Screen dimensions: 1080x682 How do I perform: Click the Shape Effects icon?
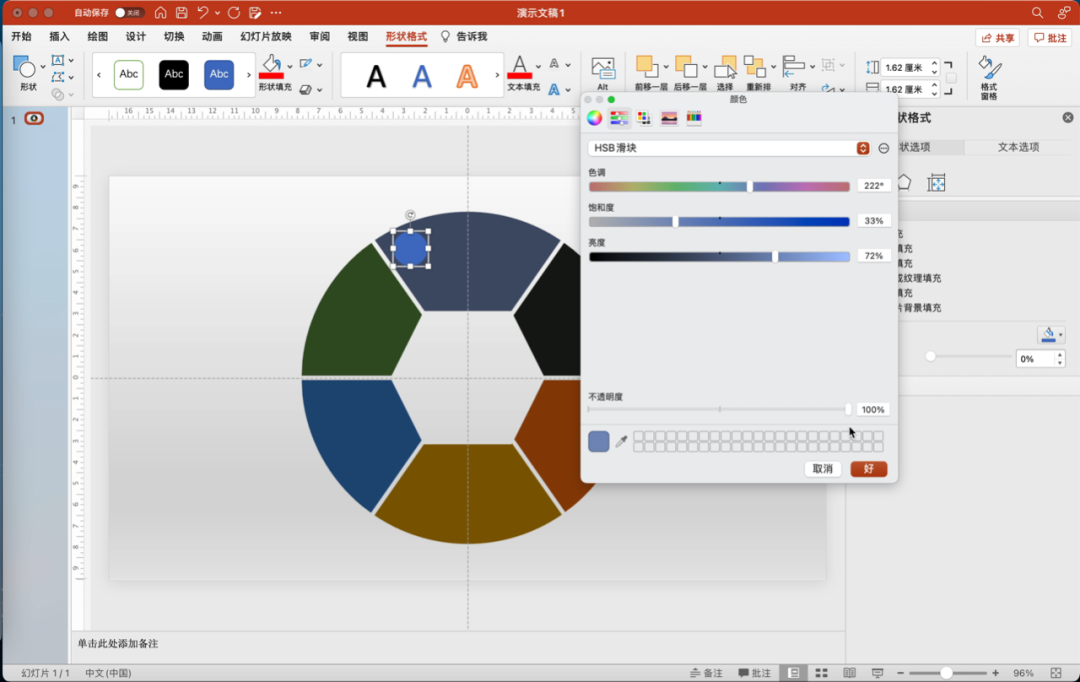tap(306, 90)
